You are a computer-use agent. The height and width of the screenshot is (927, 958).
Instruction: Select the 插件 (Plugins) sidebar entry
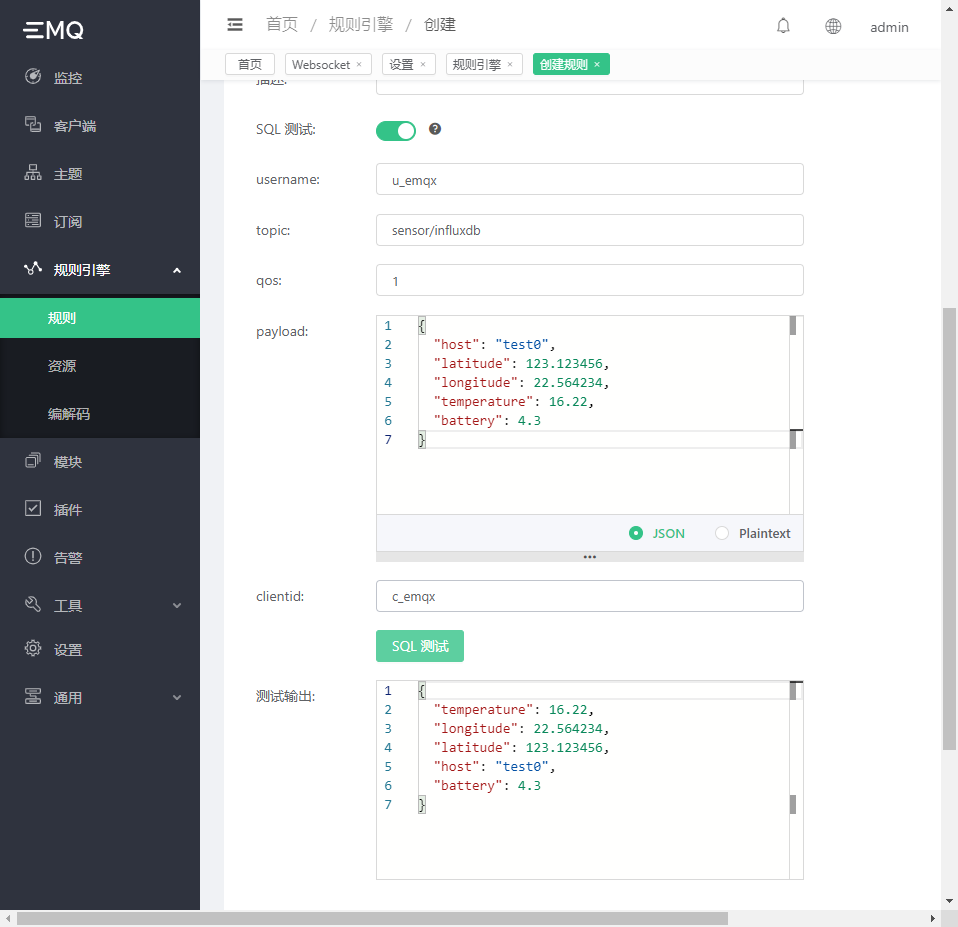click(67, 509)
